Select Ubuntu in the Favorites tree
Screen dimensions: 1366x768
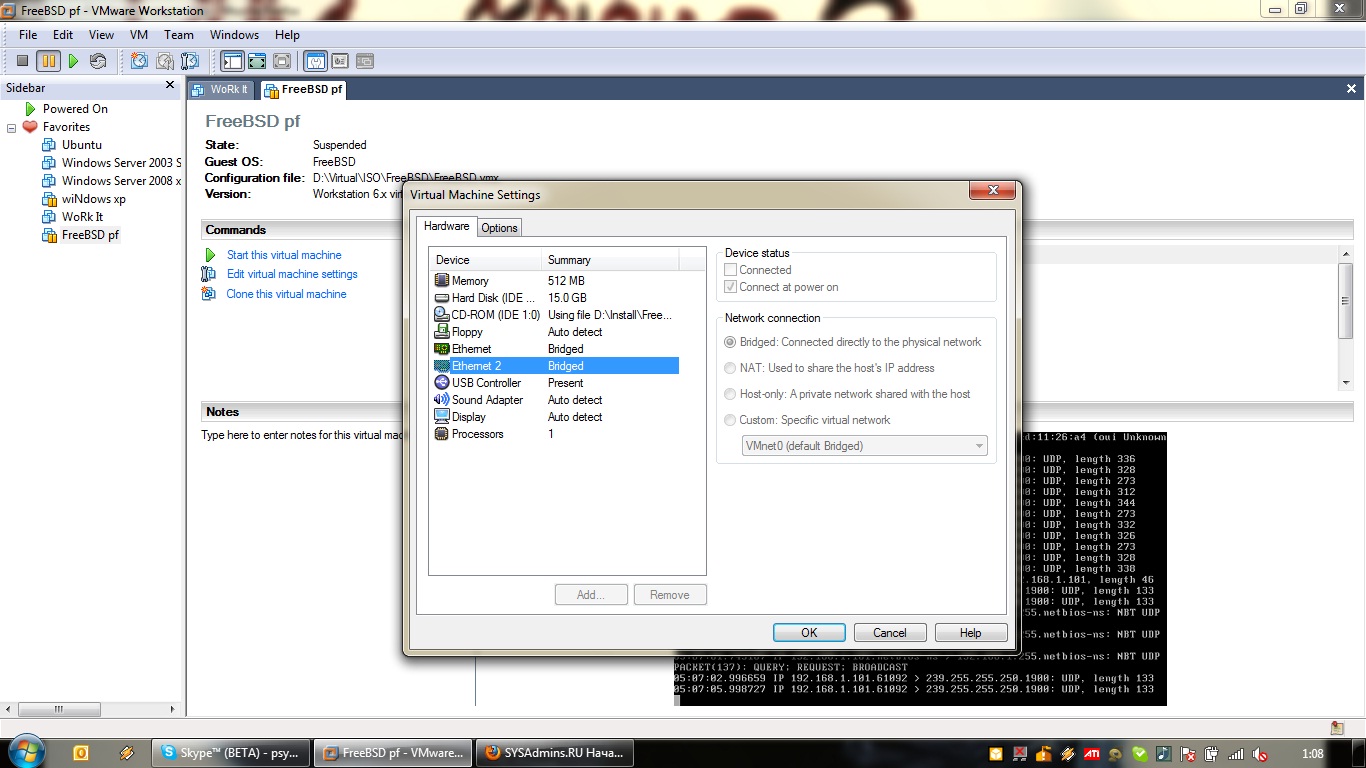click(x=82, y=145)
